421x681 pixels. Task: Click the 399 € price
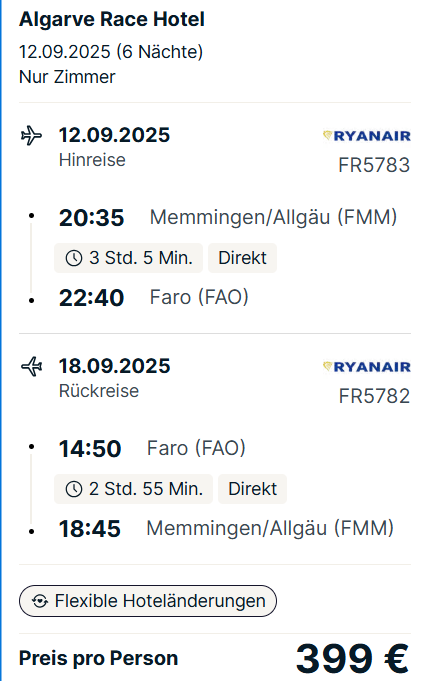pyautogui.click(x=353, y=658)
